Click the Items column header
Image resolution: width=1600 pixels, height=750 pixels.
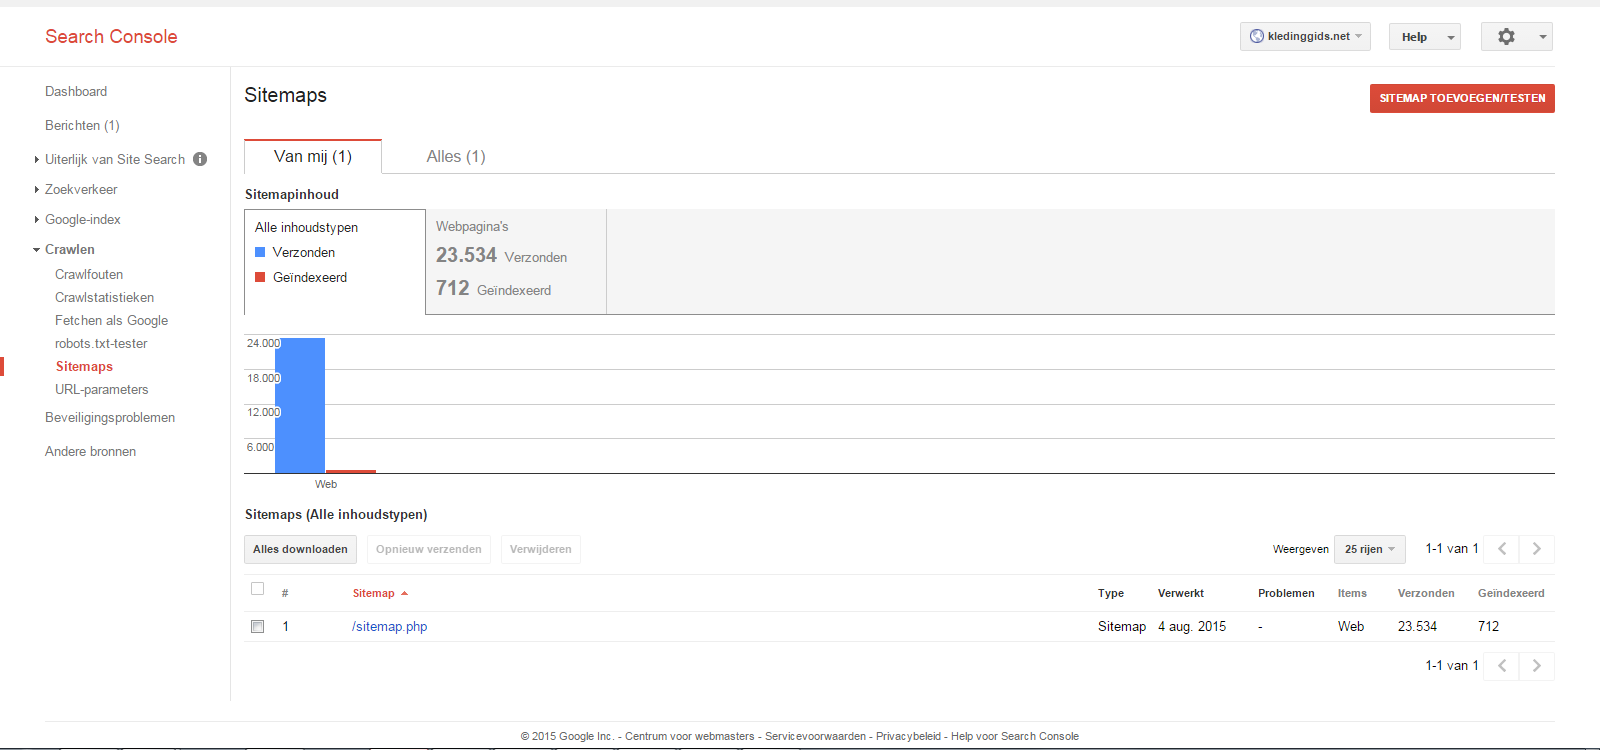[x=1352, y=593]
